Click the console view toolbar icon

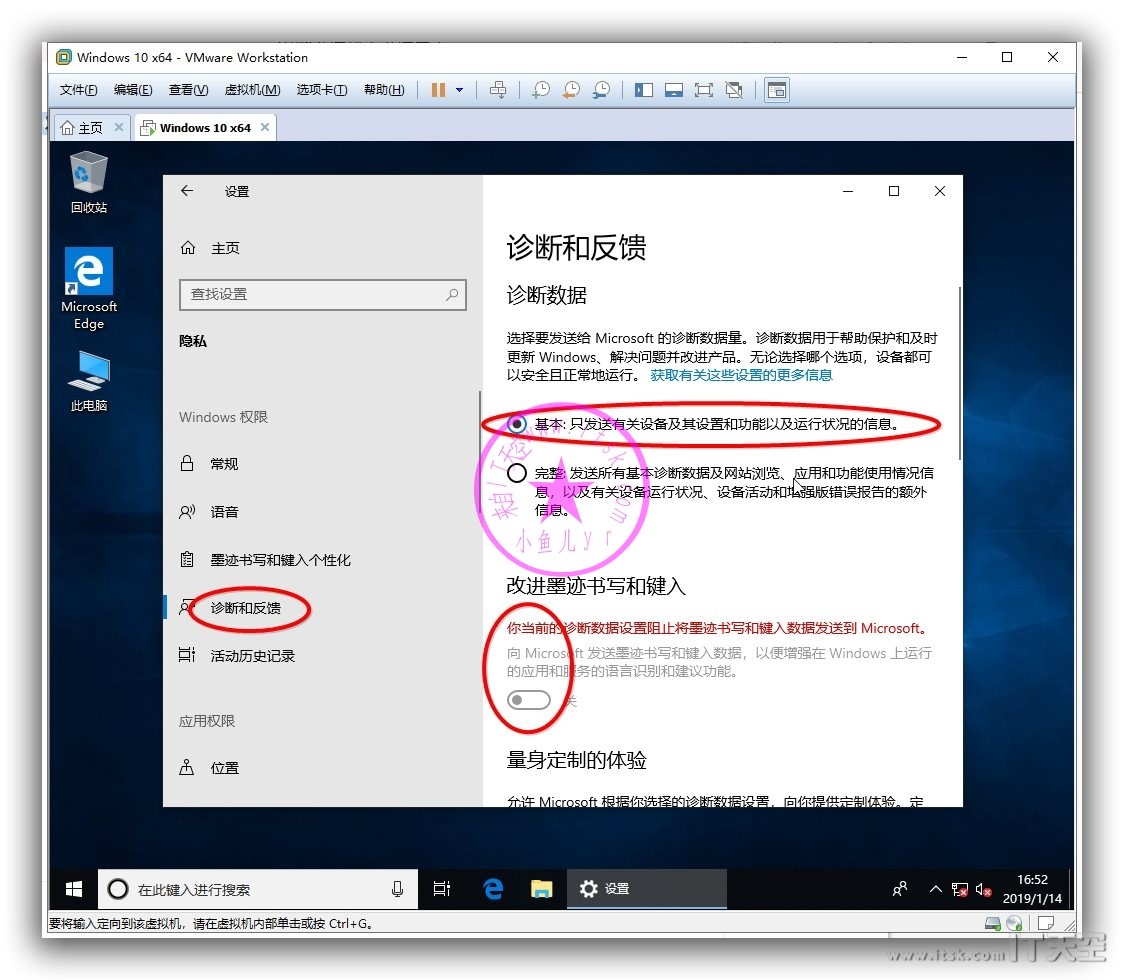777,90
